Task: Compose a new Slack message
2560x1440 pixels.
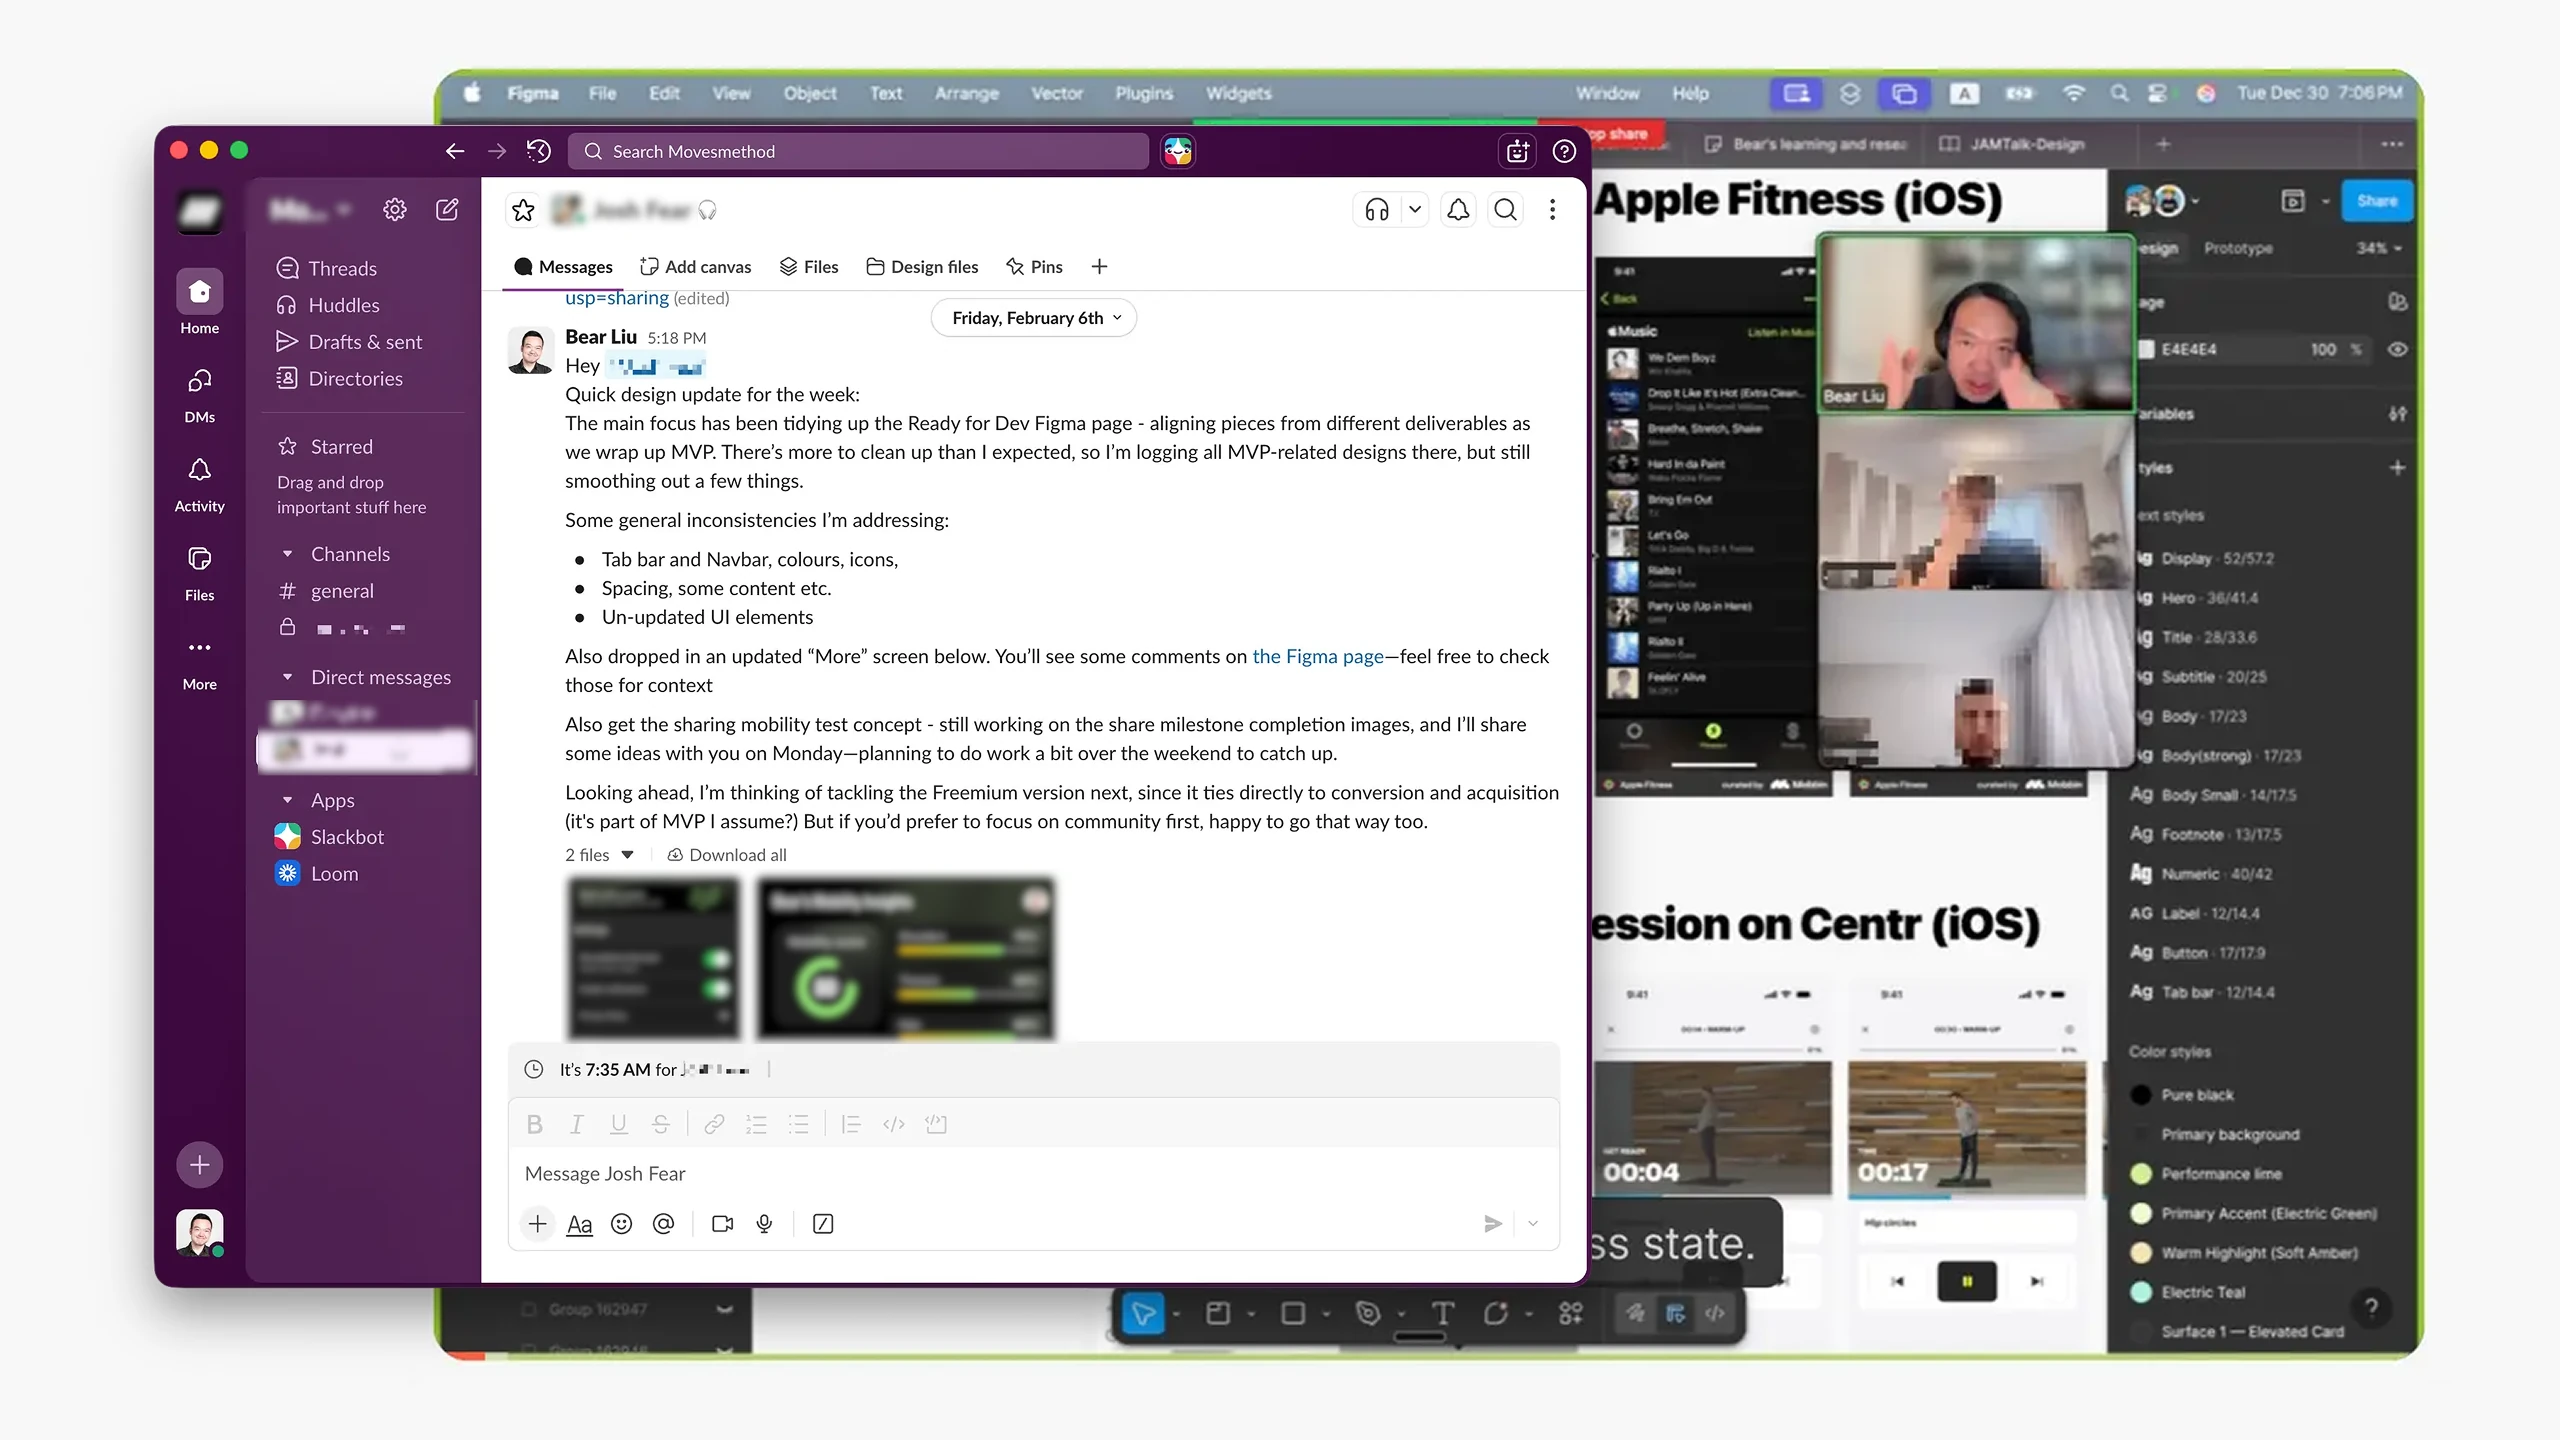Action: [x=447, y=209]
